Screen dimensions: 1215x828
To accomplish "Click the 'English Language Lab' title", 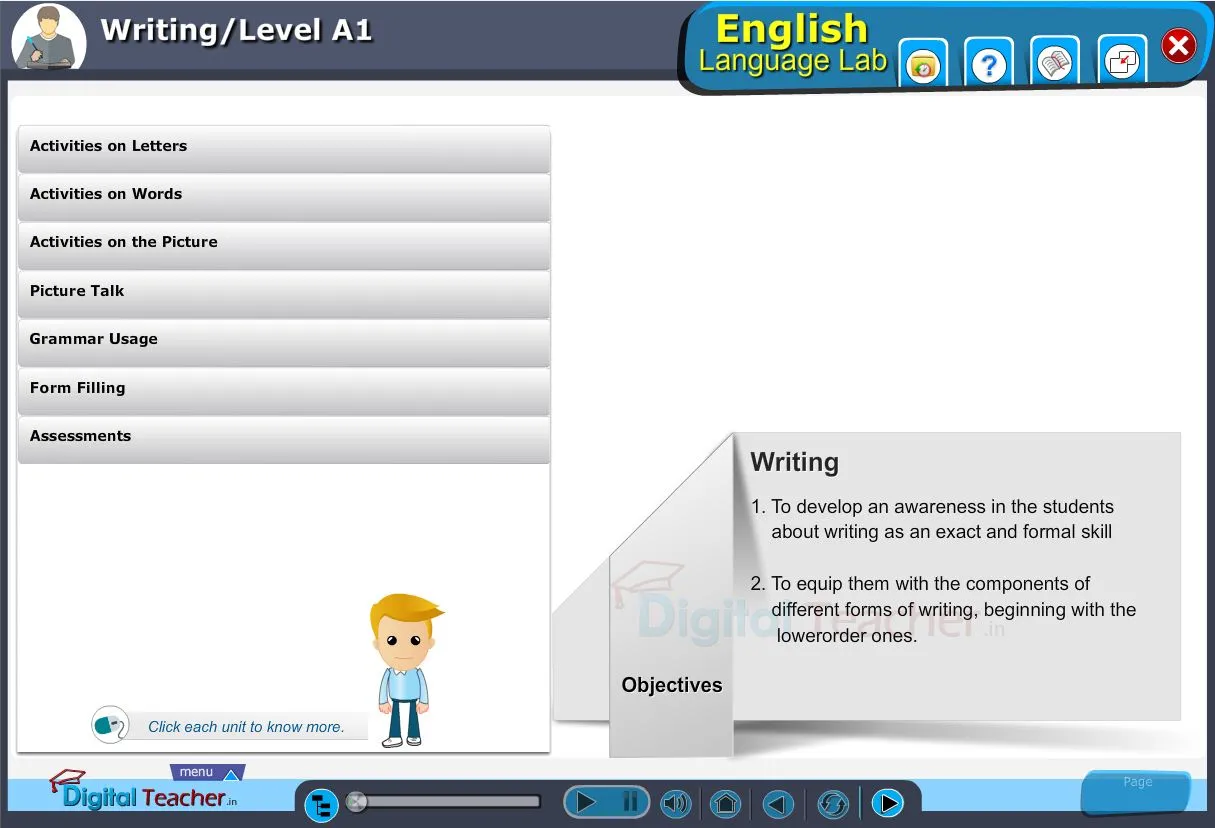I will point(792,44).
